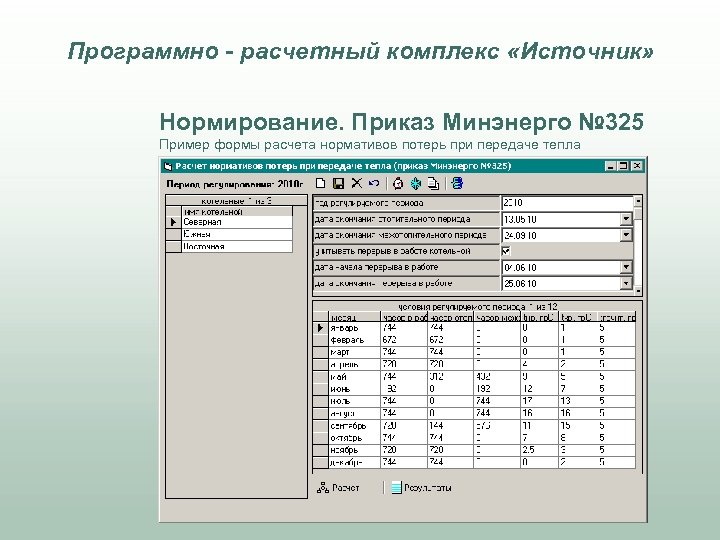Minimize the Расчет нормативов потерь window
Viewport: 720px width, 540px height.
(610, 166)
